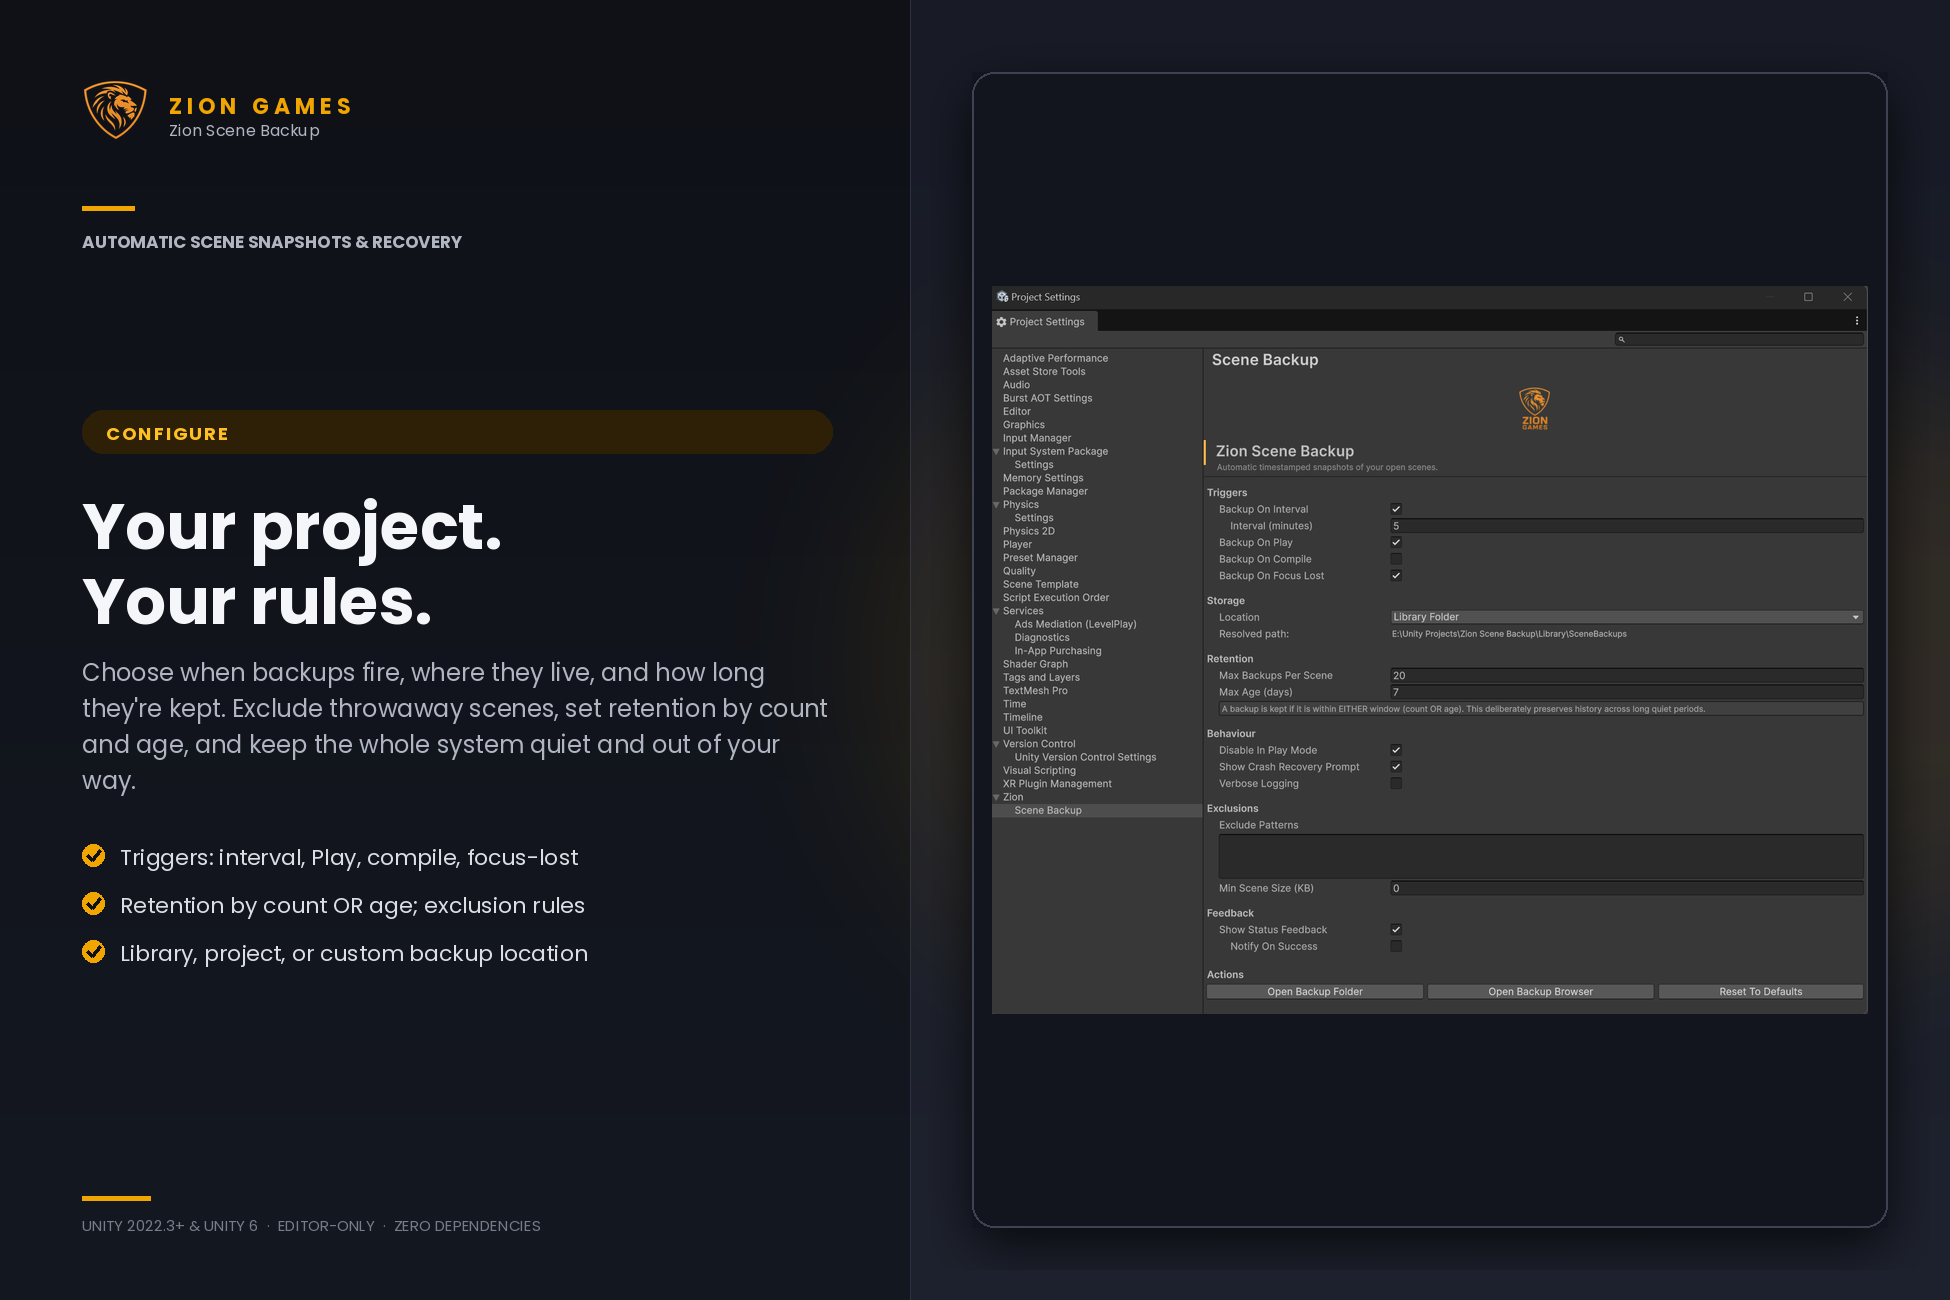Open the Location Library Folder dropdown
The height and width of the screenshot is (1300, 1950).
point(1626,617)
